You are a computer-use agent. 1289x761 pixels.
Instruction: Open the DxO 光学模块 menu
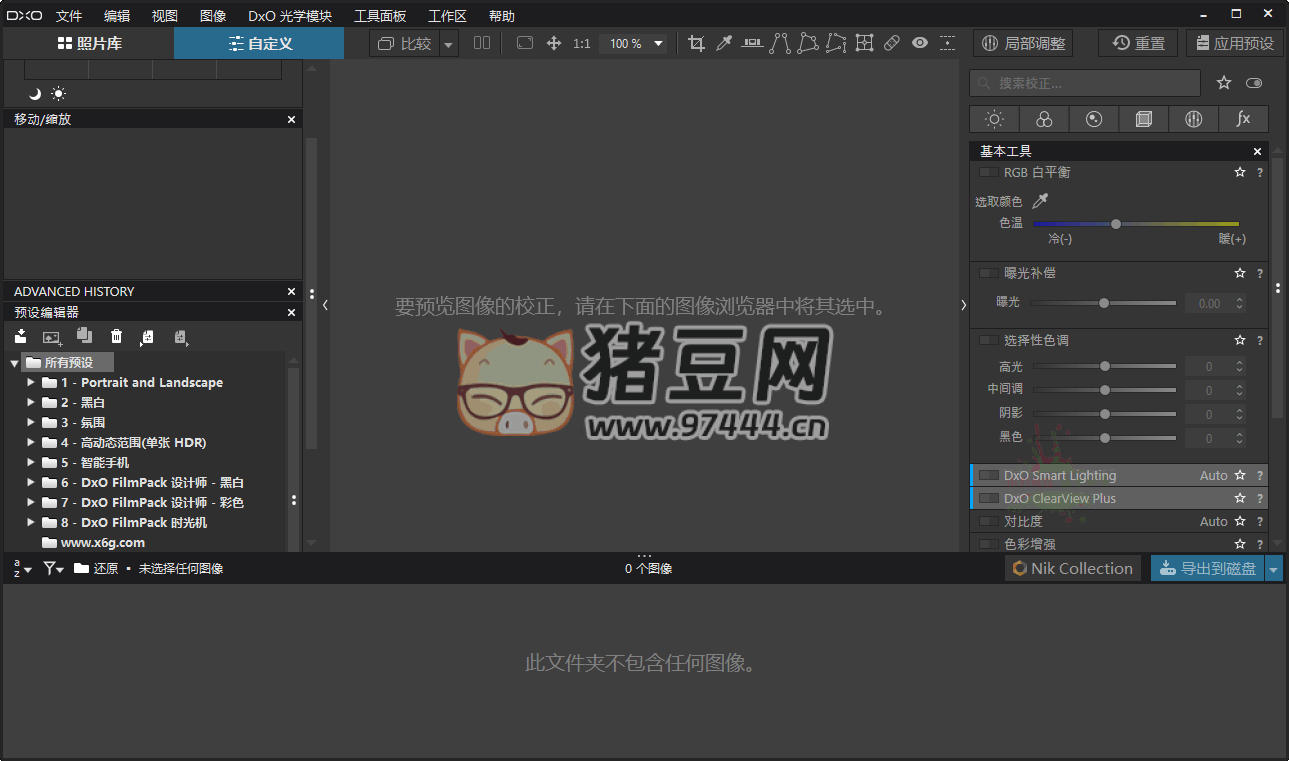(290, 16)
